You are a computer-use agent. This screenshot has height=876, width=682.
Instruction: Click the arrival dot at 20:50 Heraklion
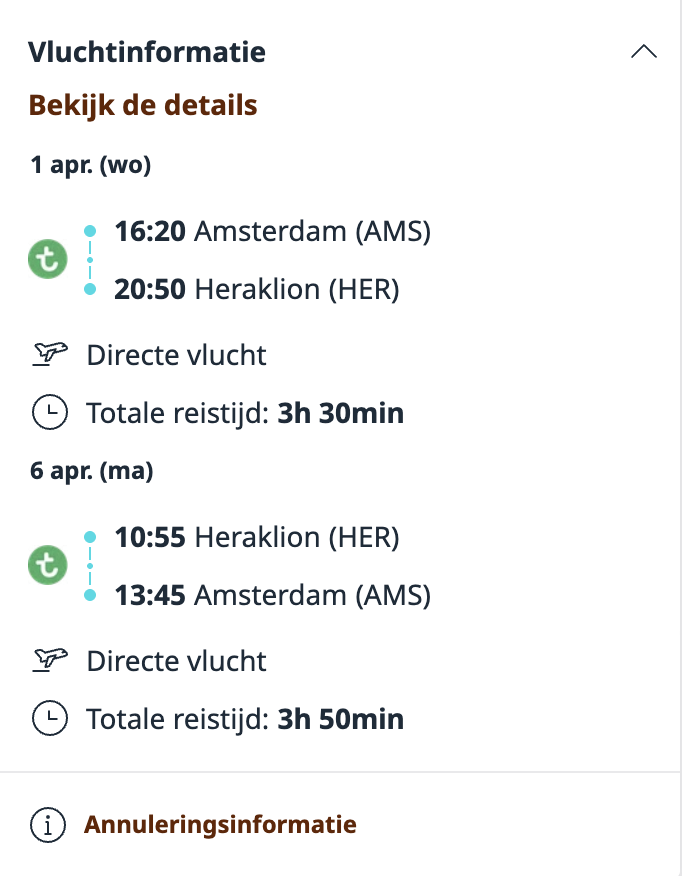92,288
